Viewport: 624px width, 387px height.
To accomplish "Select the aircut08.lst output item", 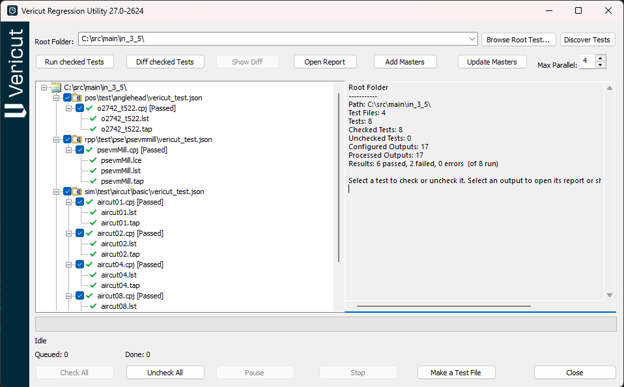I will point(119,306).
